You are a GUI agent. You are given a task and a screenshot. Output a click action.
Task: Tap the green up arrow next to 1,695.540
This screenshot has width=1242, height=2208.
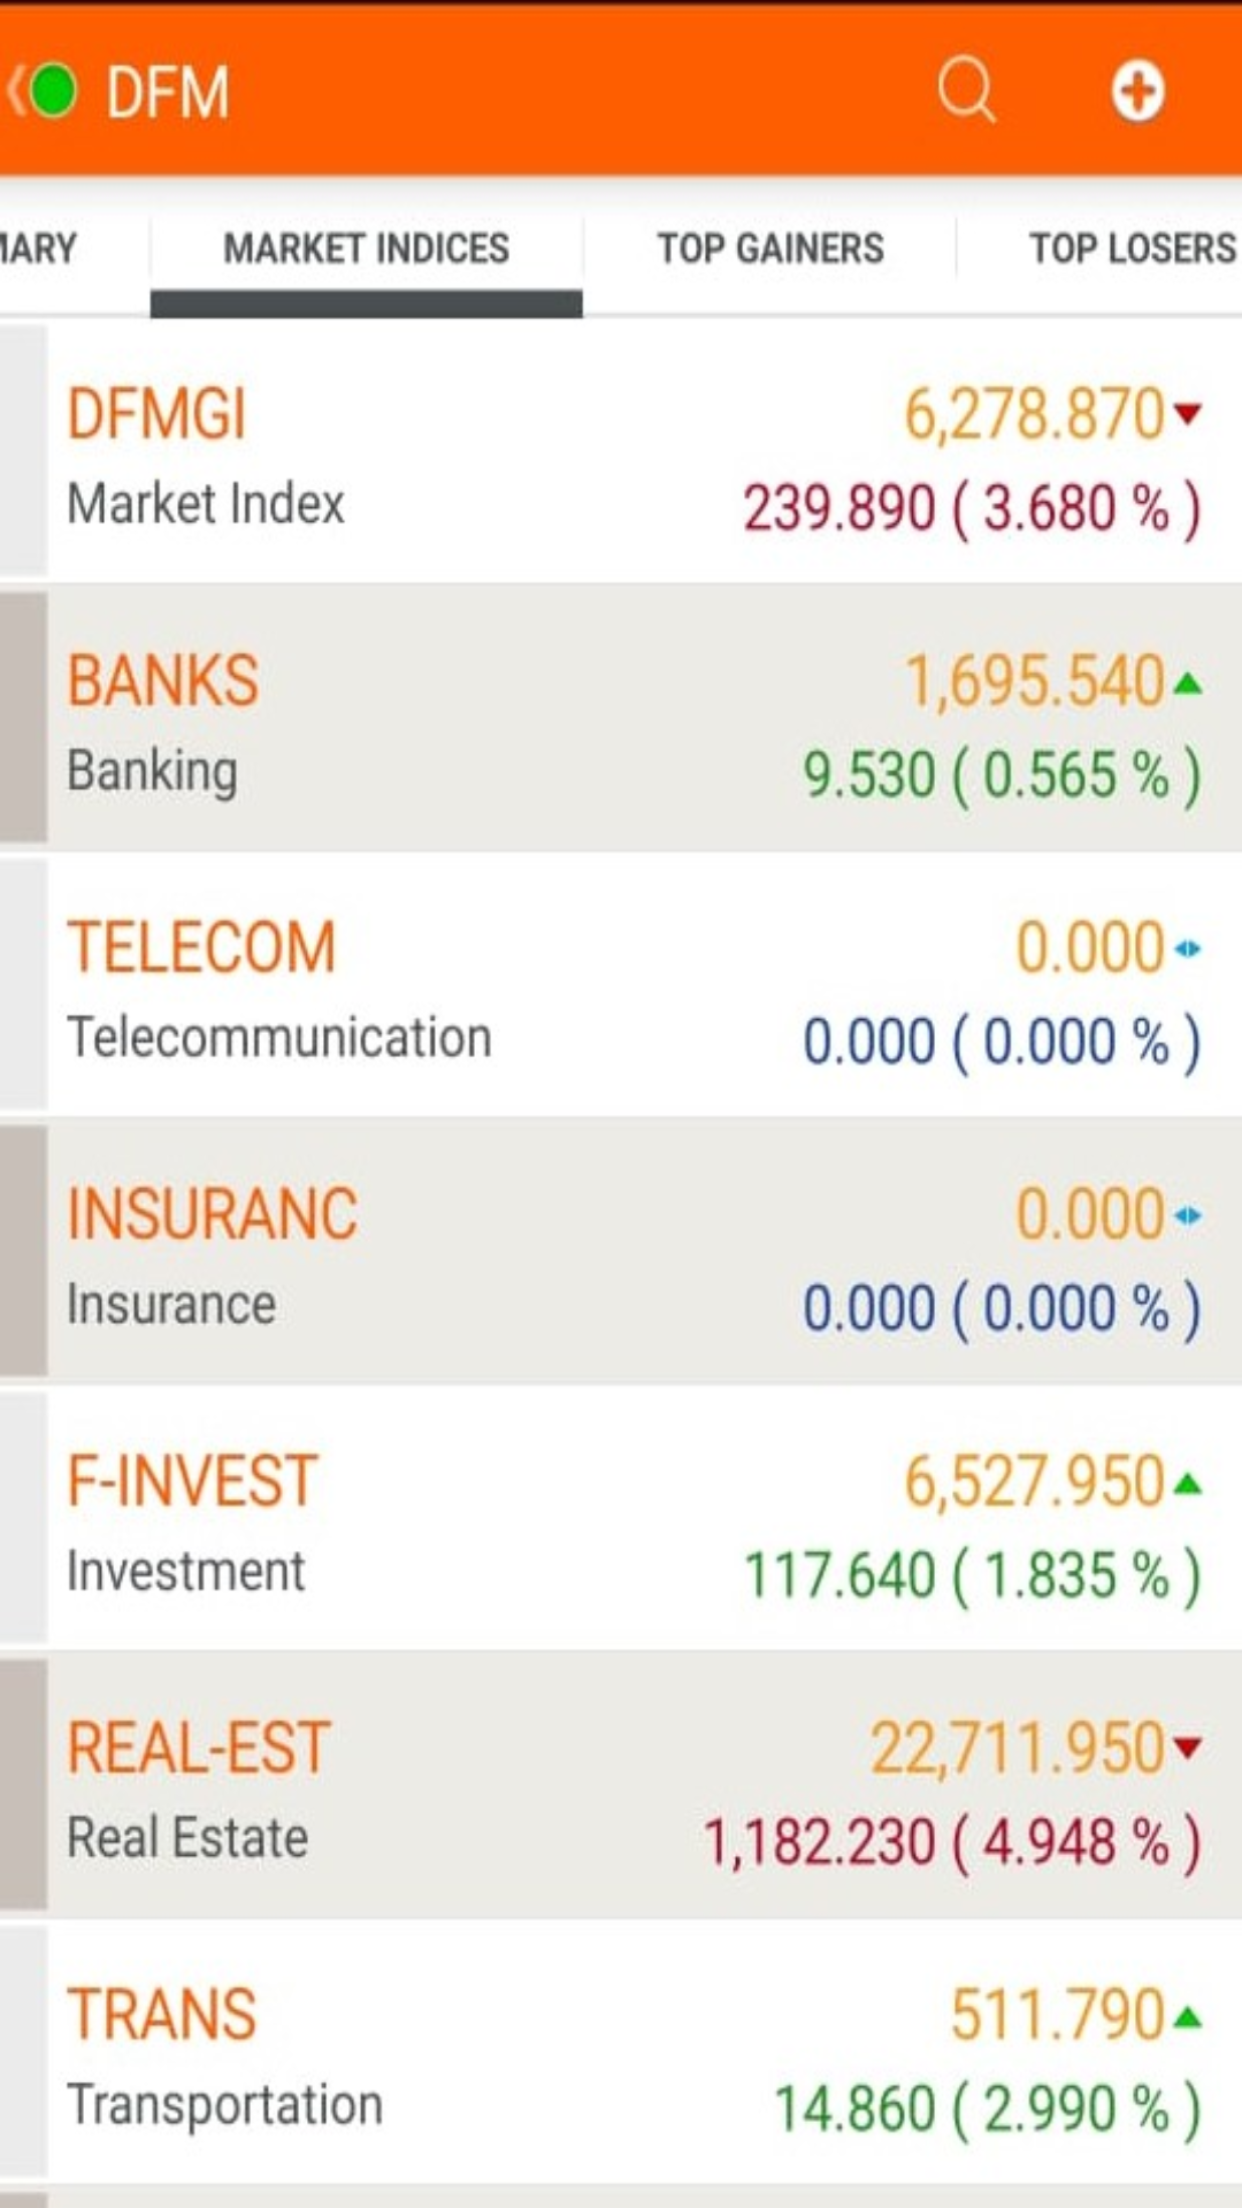pyautogui.click(x=1187, y=684)
